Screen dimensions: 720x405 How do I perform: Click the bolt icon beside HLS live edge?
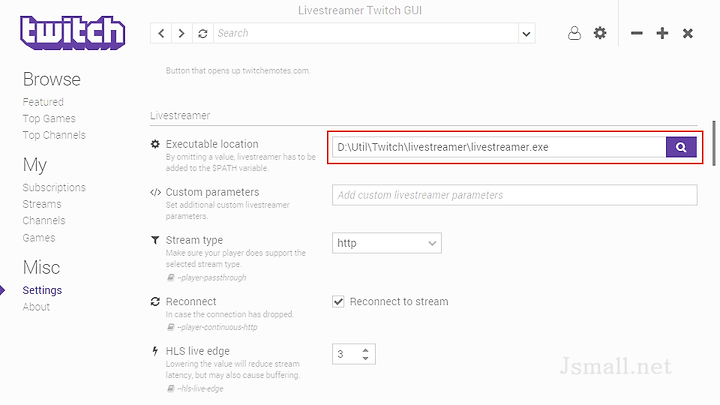(155, 351)
